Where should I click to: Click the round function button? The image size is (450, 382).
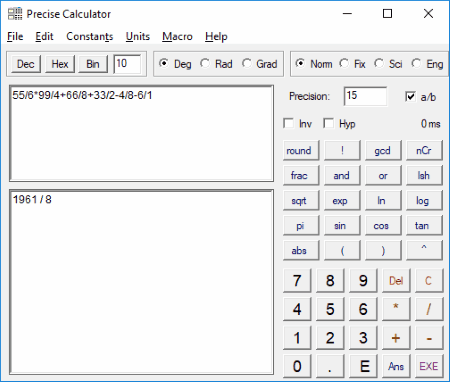pyautogui.click(x=301, y=151)
